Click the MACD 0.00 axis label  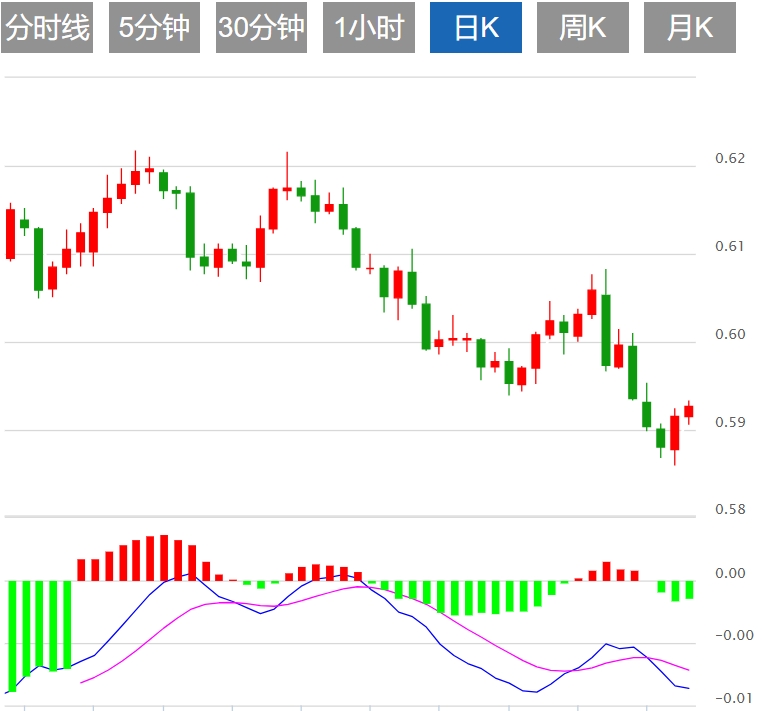tap(731, 573)
